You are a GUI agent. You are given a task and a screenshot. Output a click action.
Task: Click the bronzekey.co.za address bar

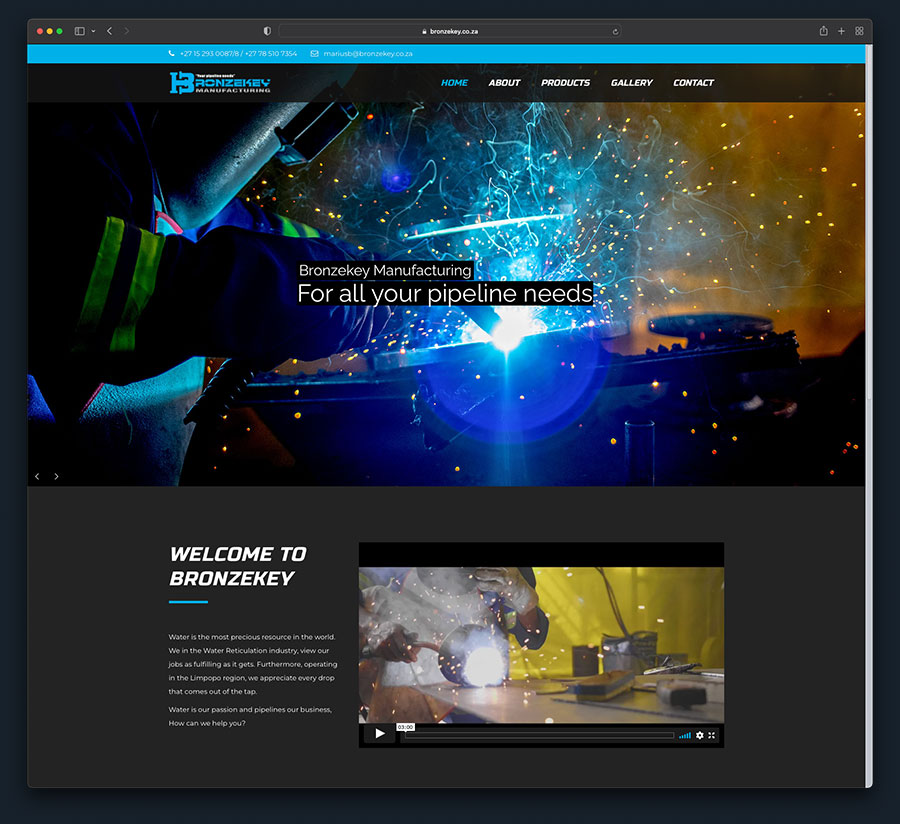coord(450,31)
